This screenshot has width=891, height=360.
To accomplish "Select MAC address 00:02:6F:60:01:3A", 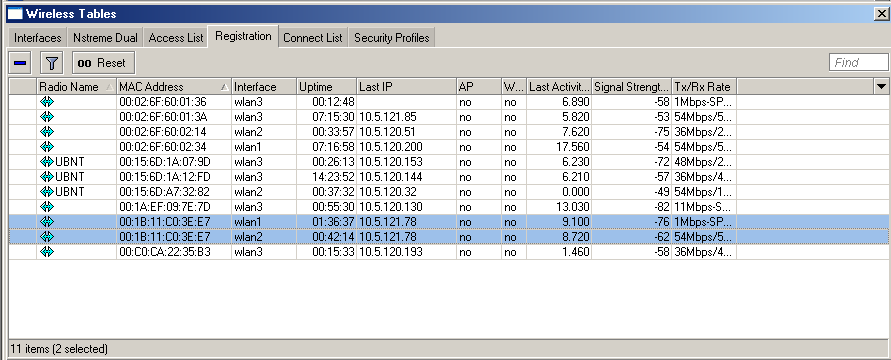I will [163, 117].
